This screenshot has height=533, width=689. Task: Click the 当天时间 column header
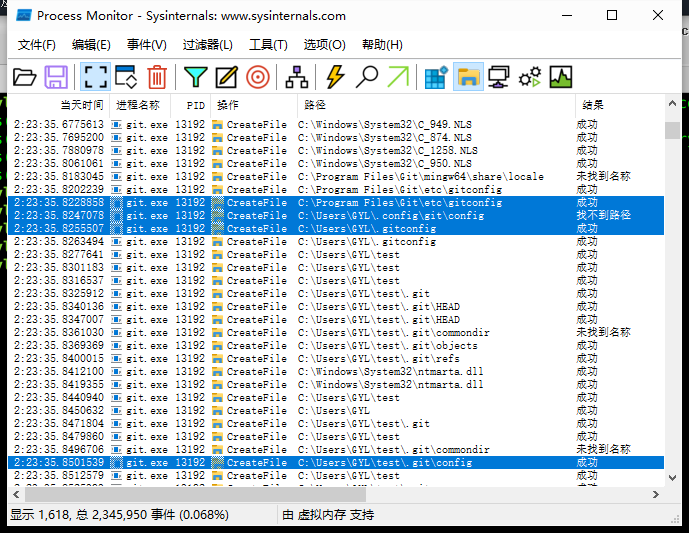click(x=59, y=105)
